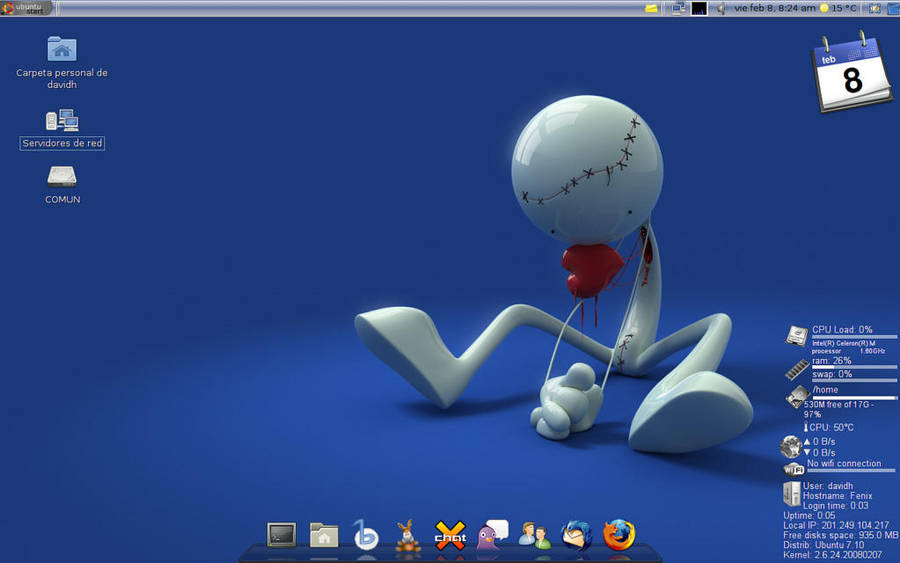Click the picture frame icon in top panel
900x563 pixels.
point(874,8)
